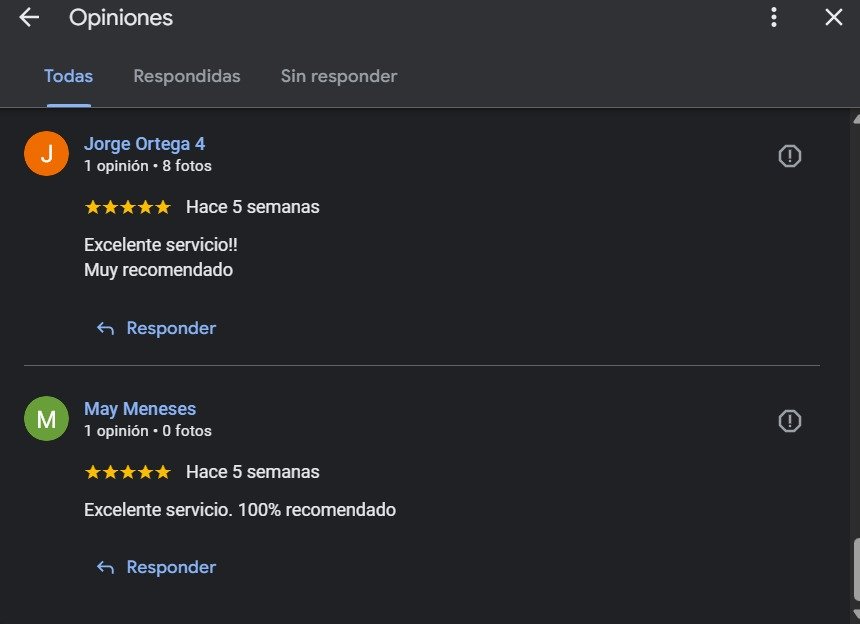Report Jorge Ortega 4's review

[x=790, y=156]
